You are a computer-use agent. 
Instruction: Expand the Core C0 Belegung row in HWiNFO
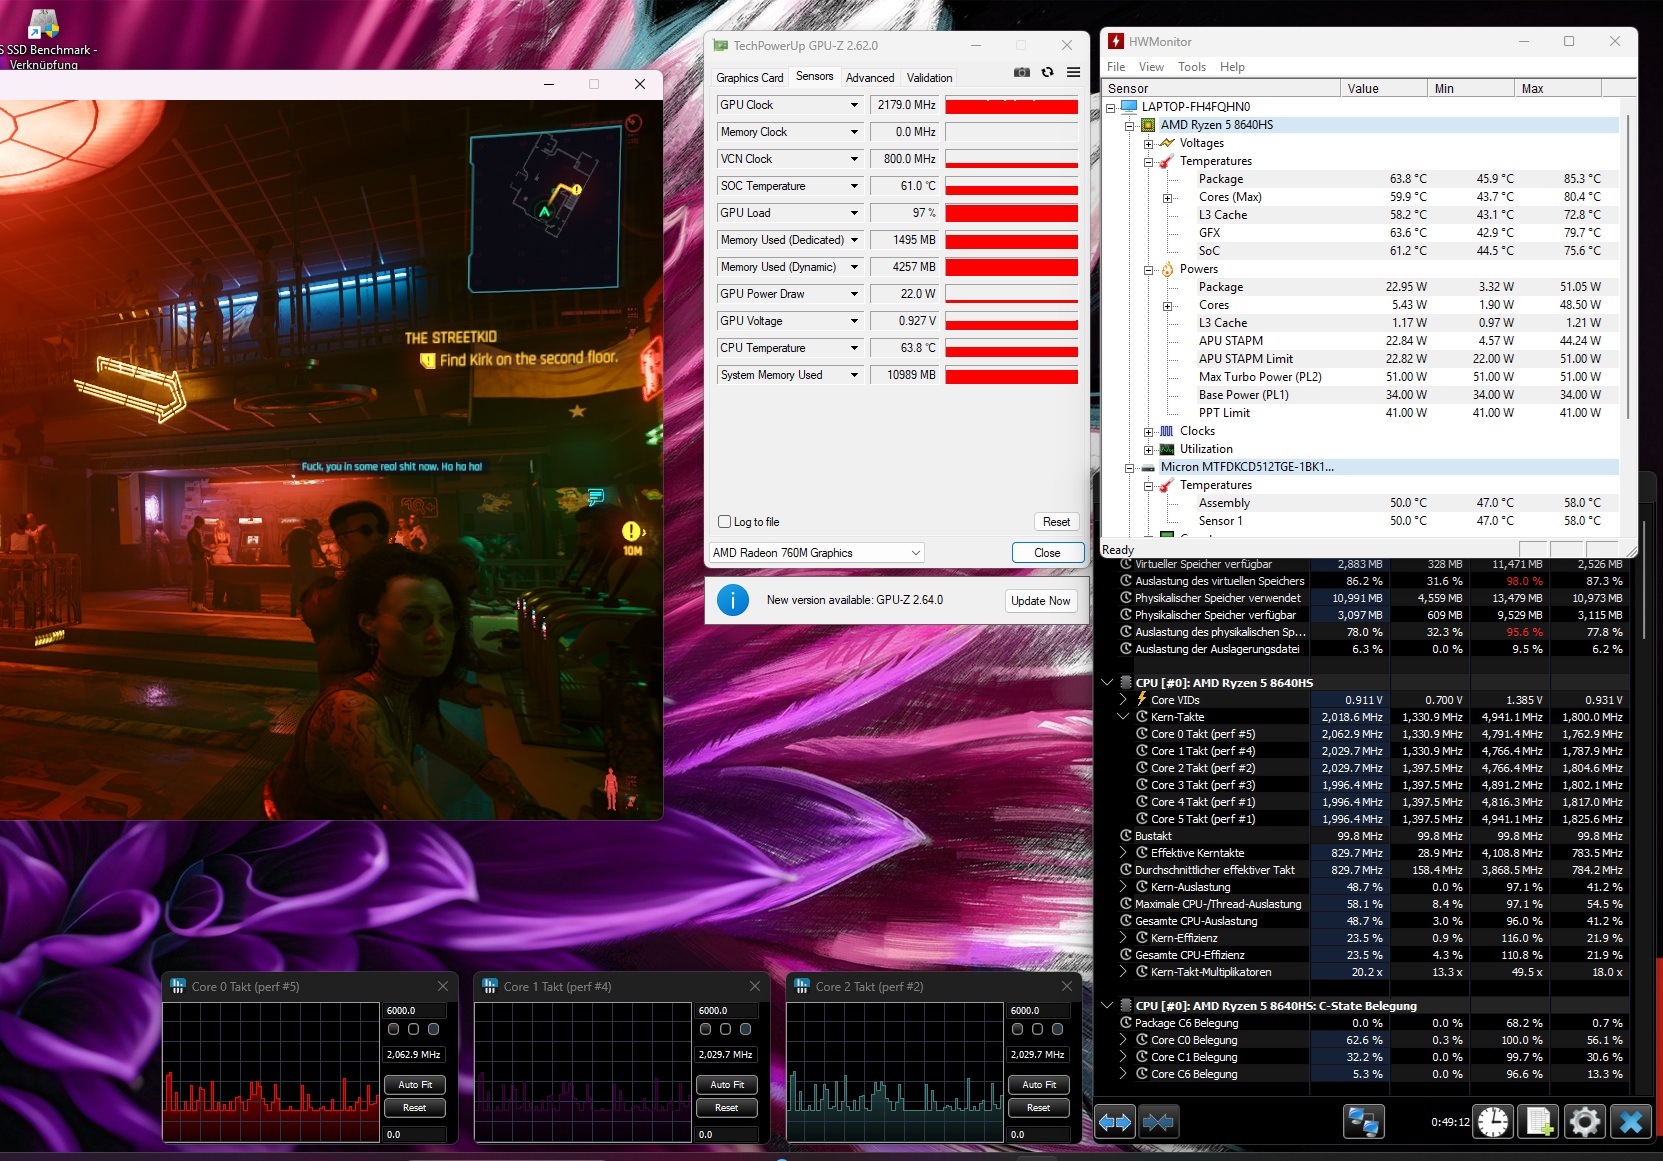[1123, 1040]
